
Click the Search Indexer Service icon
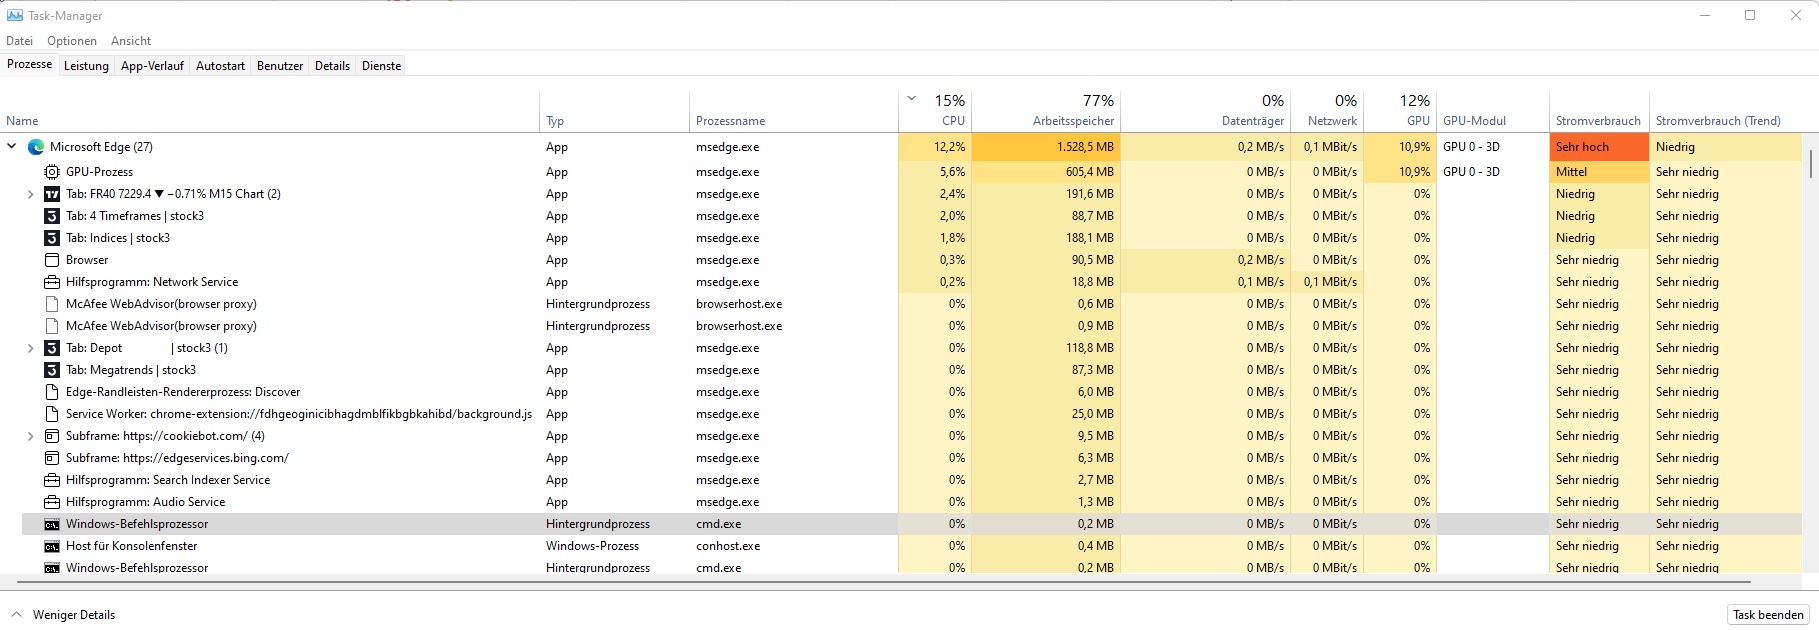click(x=52, y=480)
